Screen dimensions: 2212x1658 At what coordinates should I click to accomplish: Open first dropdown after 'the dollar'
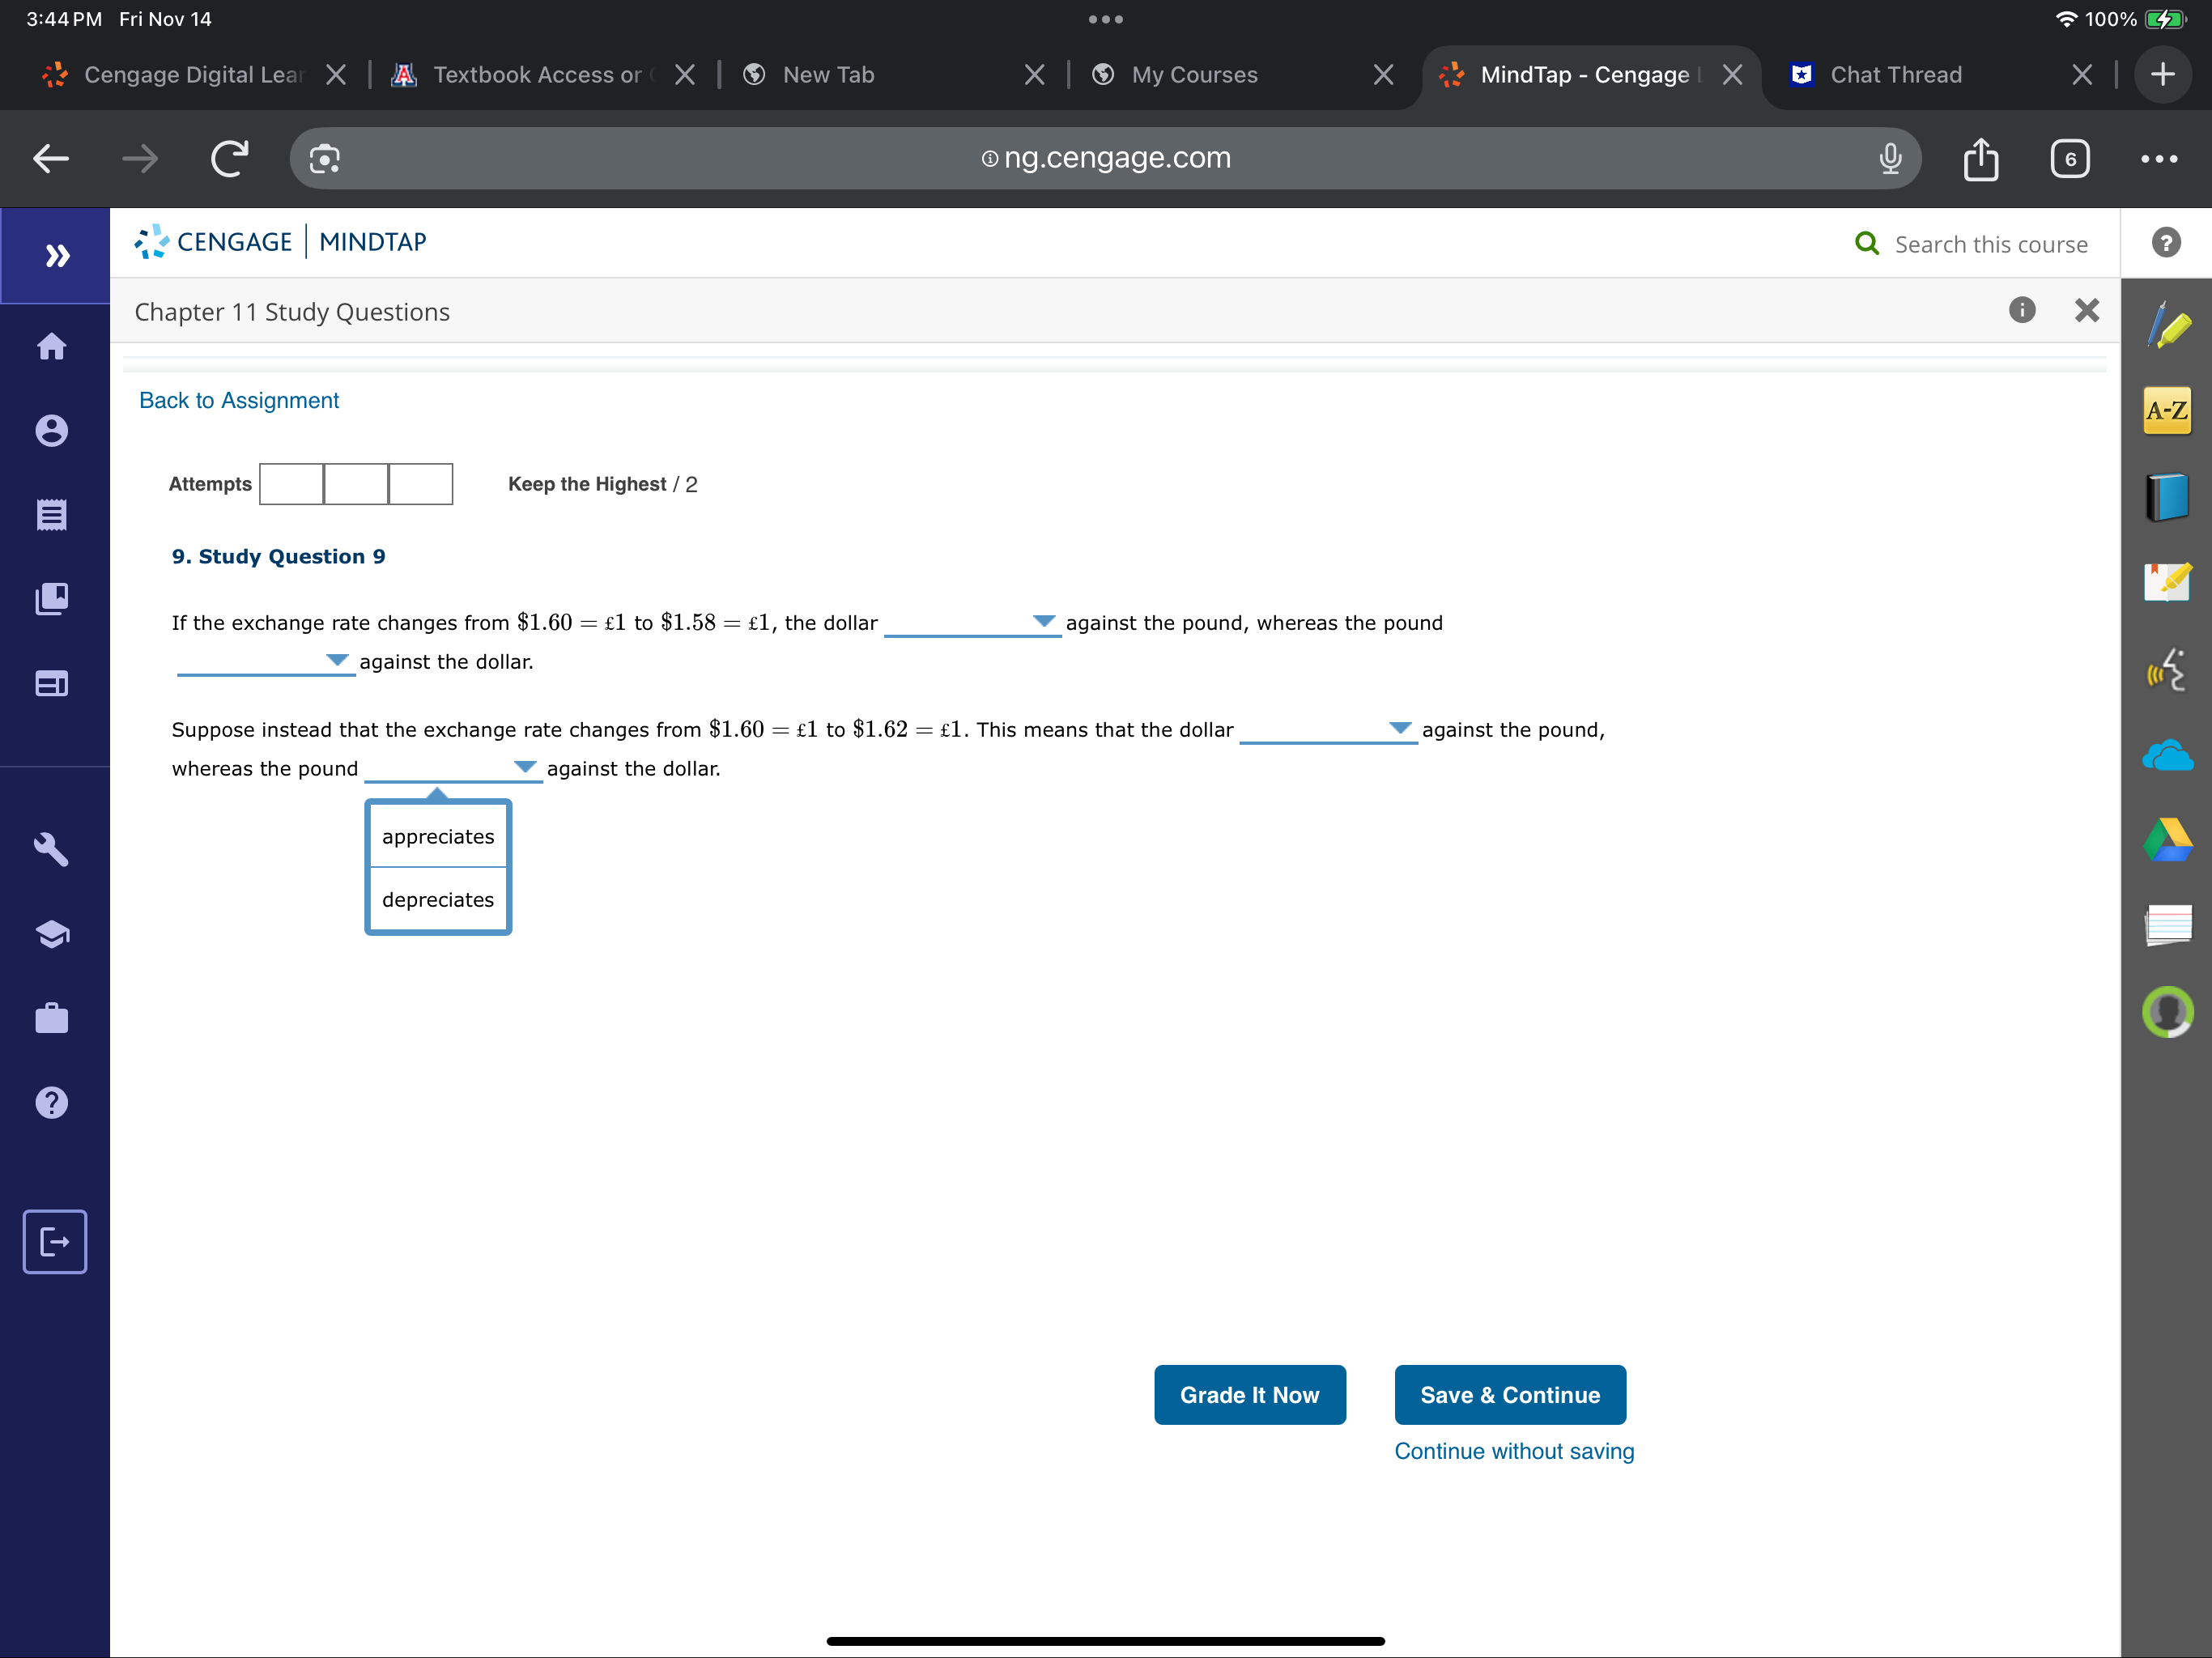pos(971,623)
